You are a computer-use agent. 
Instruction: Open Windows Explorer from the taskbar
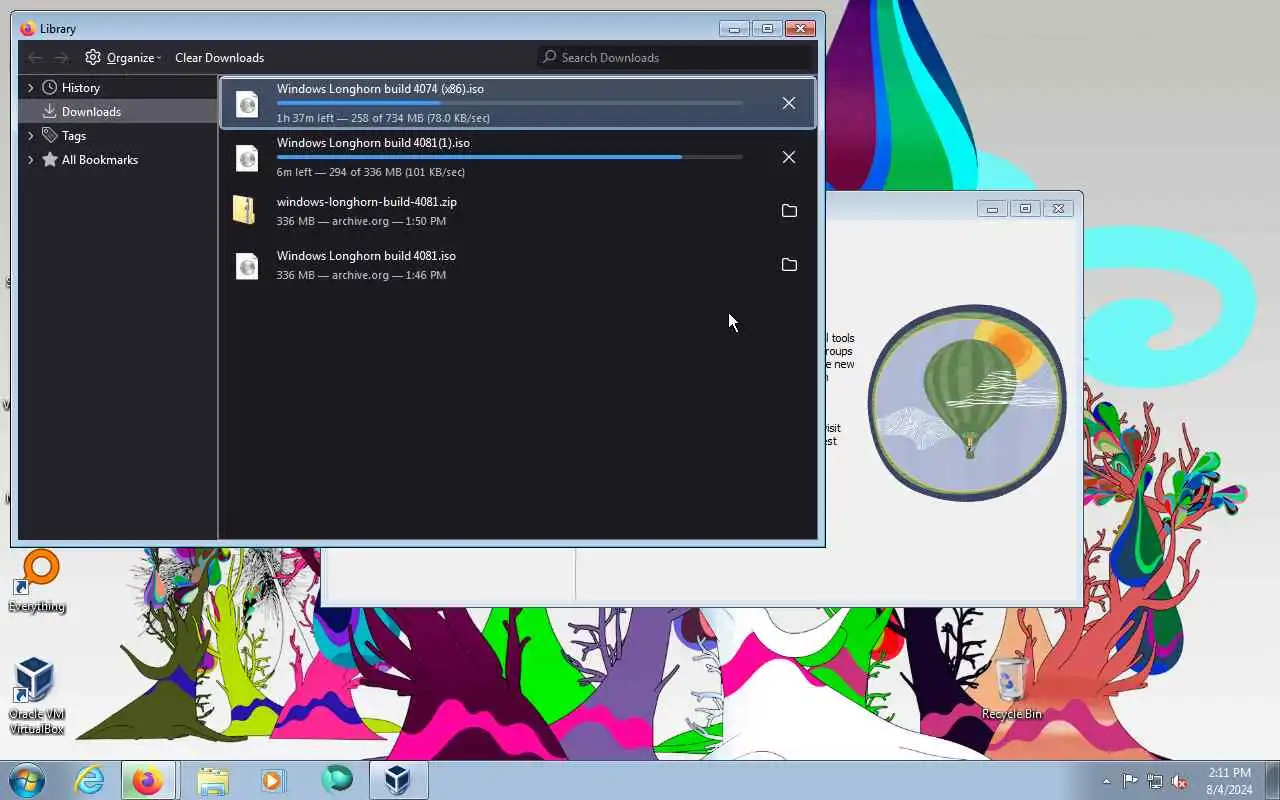[x=212, y=780]
